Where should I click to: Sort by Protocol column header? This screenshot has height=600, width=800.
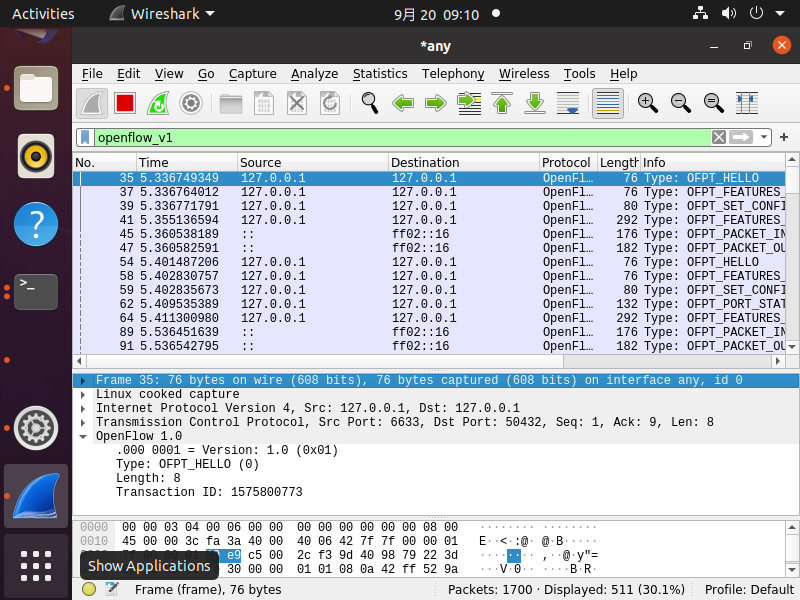568,163
